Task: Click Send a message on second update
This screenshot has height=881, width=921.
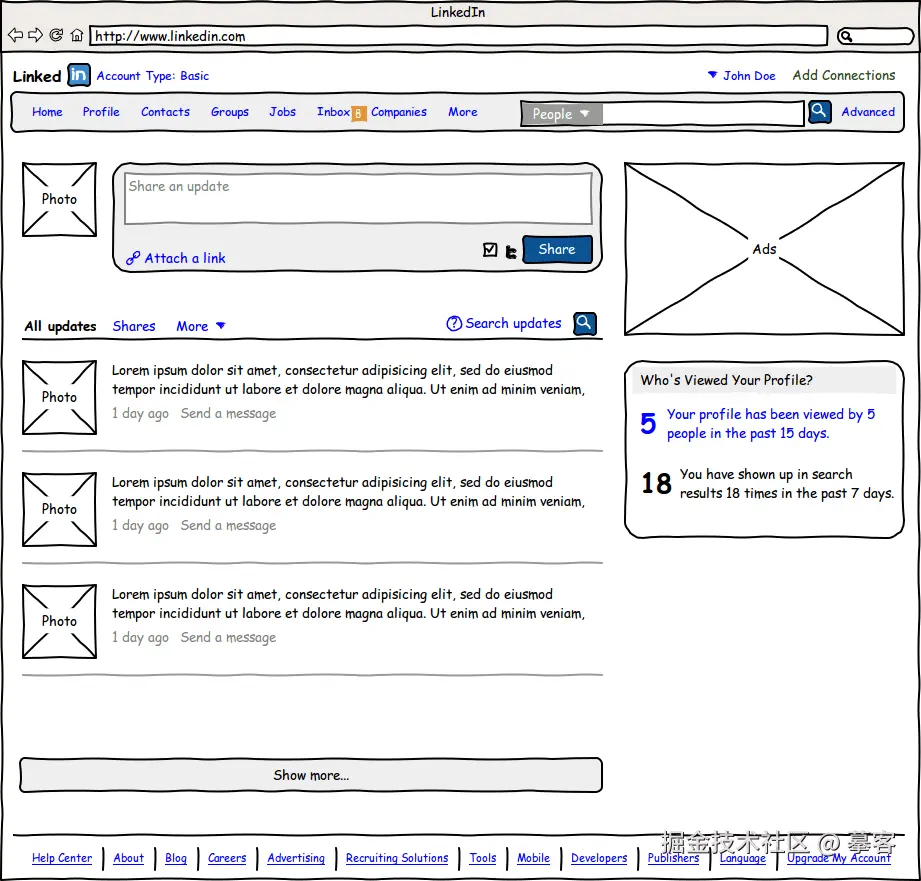Action: 228,526
